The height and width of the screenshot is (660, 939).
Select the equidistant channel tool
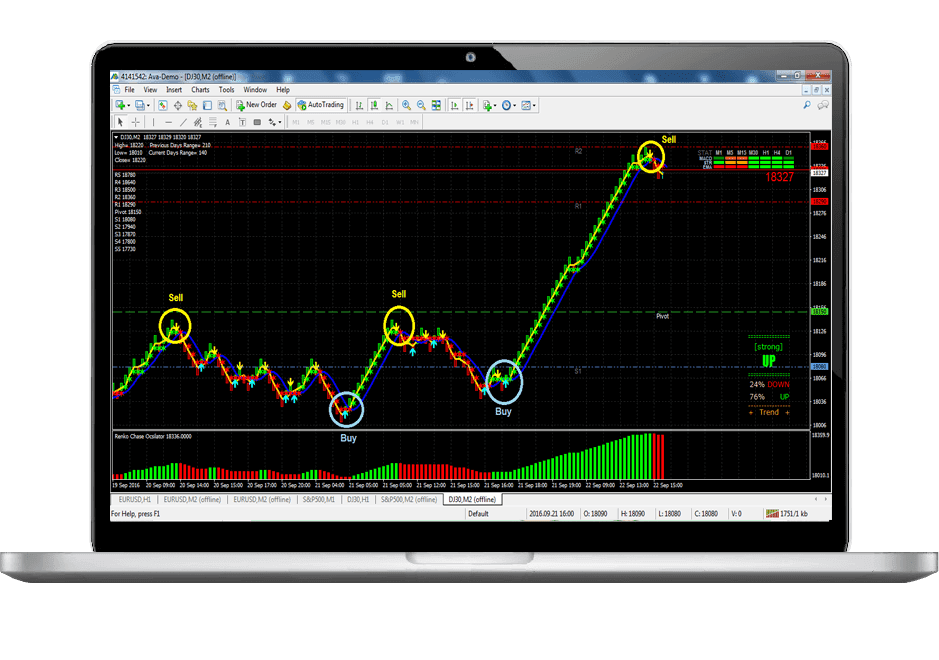(x=197, y=122)
